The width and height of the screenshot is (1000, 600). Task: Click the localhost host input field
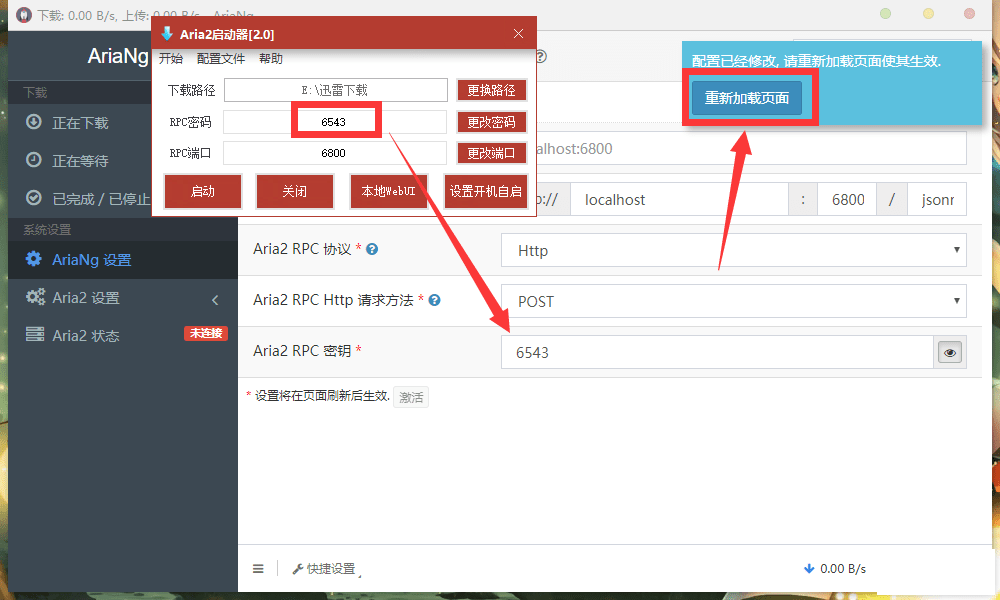[679, 200]
